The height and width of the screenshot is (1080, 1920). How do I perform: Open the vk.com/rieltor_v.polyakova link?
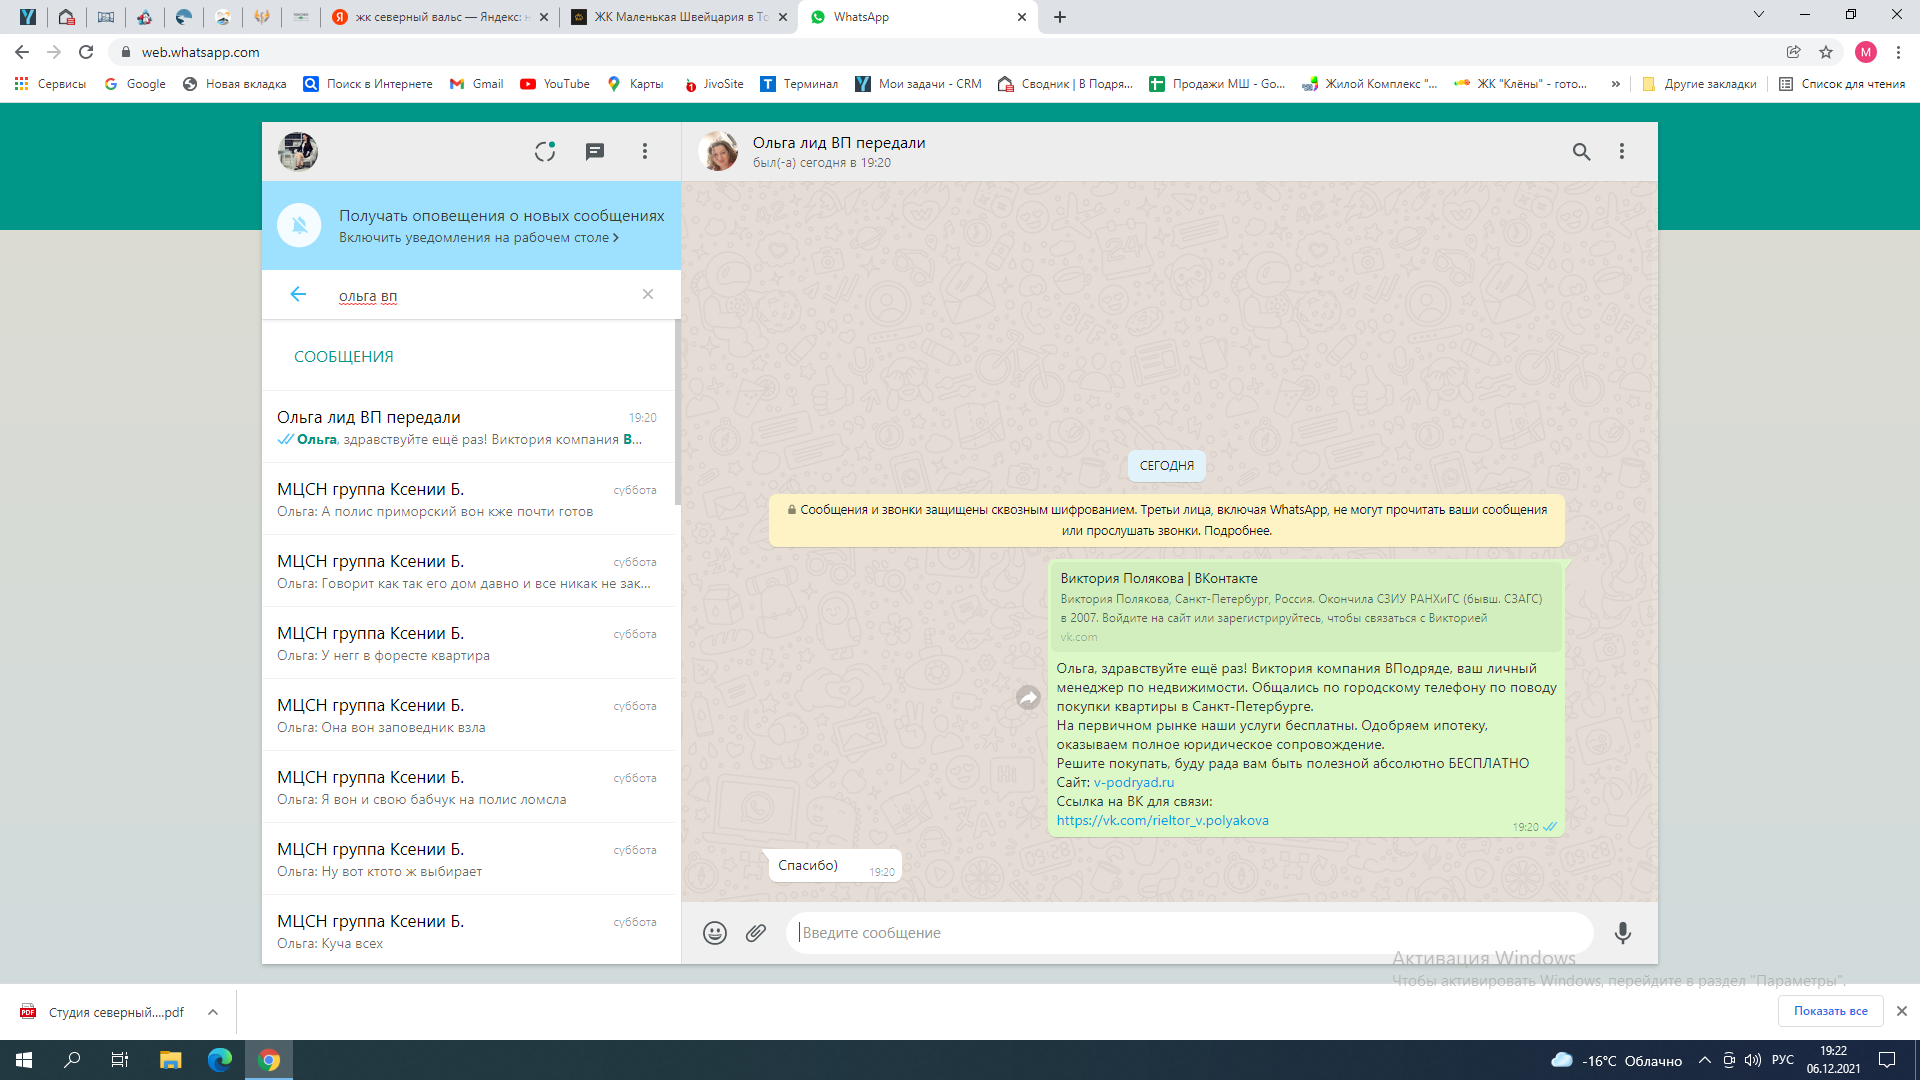1162,821
